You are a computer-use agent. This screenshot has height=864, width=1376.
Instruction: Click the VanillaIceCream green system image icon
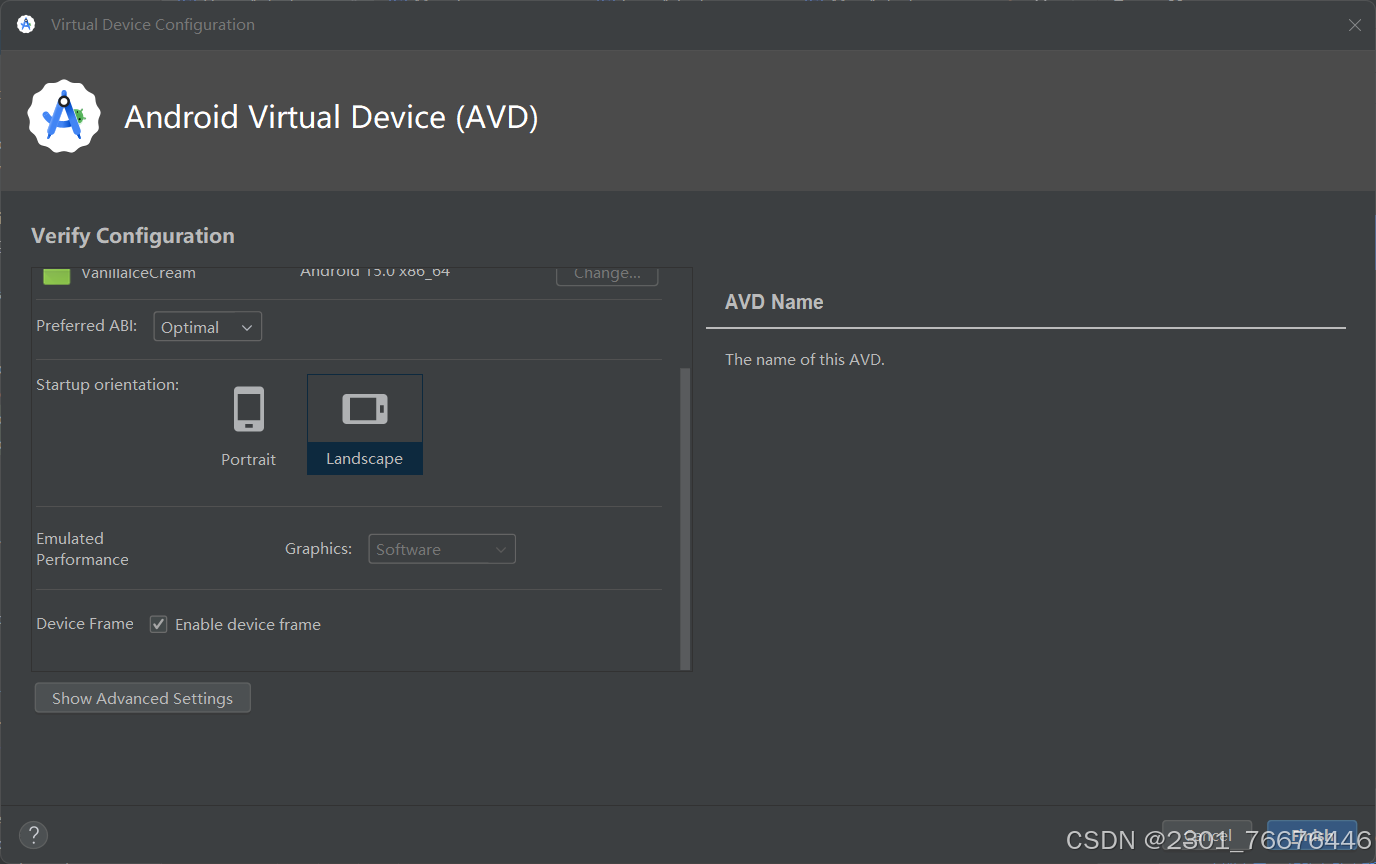(x=57, y=275)
